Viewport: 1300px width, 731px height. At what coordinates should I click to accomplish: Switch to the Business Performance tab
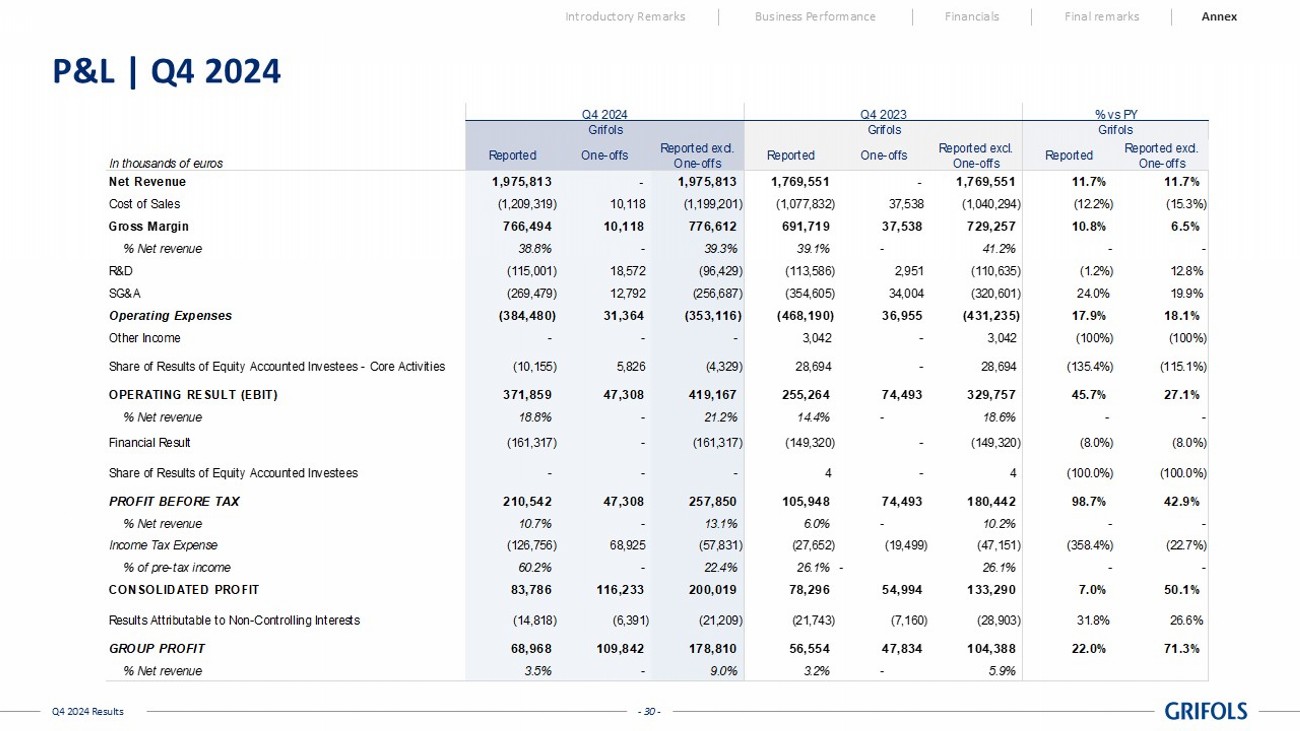(815, 16)
